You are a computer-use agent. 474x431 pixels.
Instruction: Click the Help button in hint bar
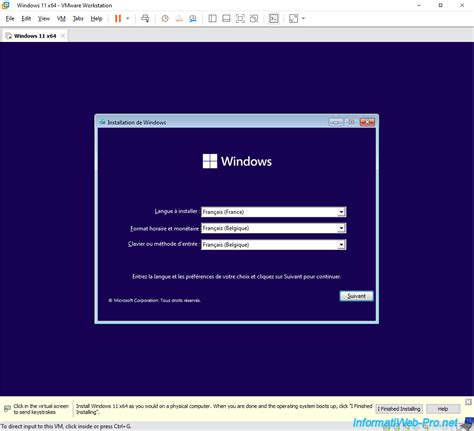point(443,409)
